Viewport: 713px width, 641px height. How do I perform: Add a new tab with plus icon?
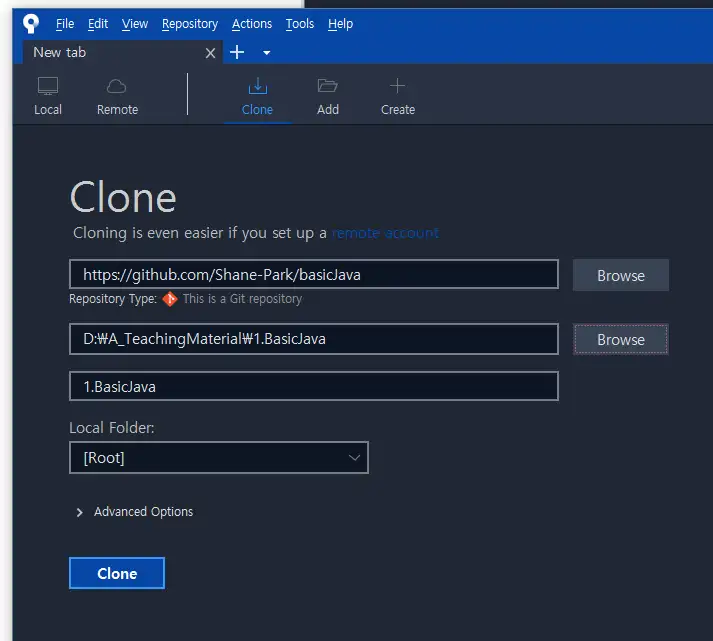tap(237, 52)
